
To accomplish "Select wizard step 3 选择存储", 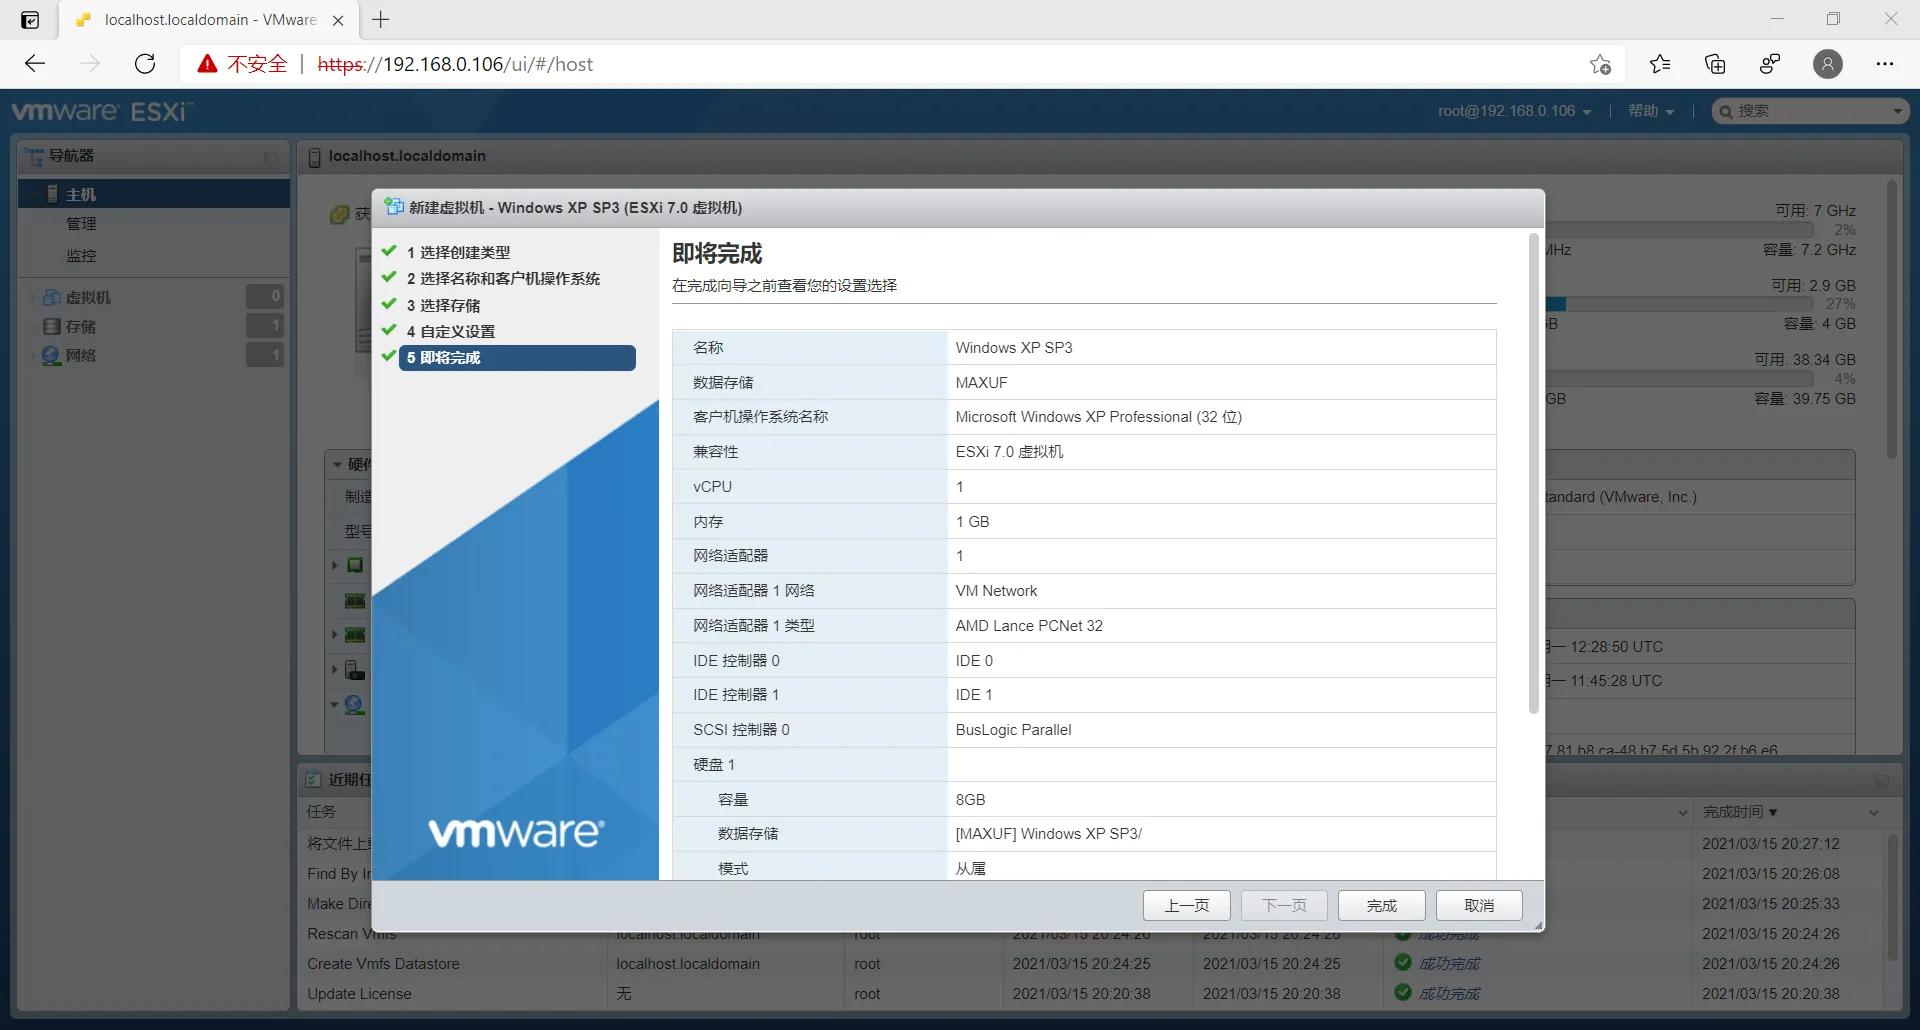I will pyautogui.click(x=443, y=305).
